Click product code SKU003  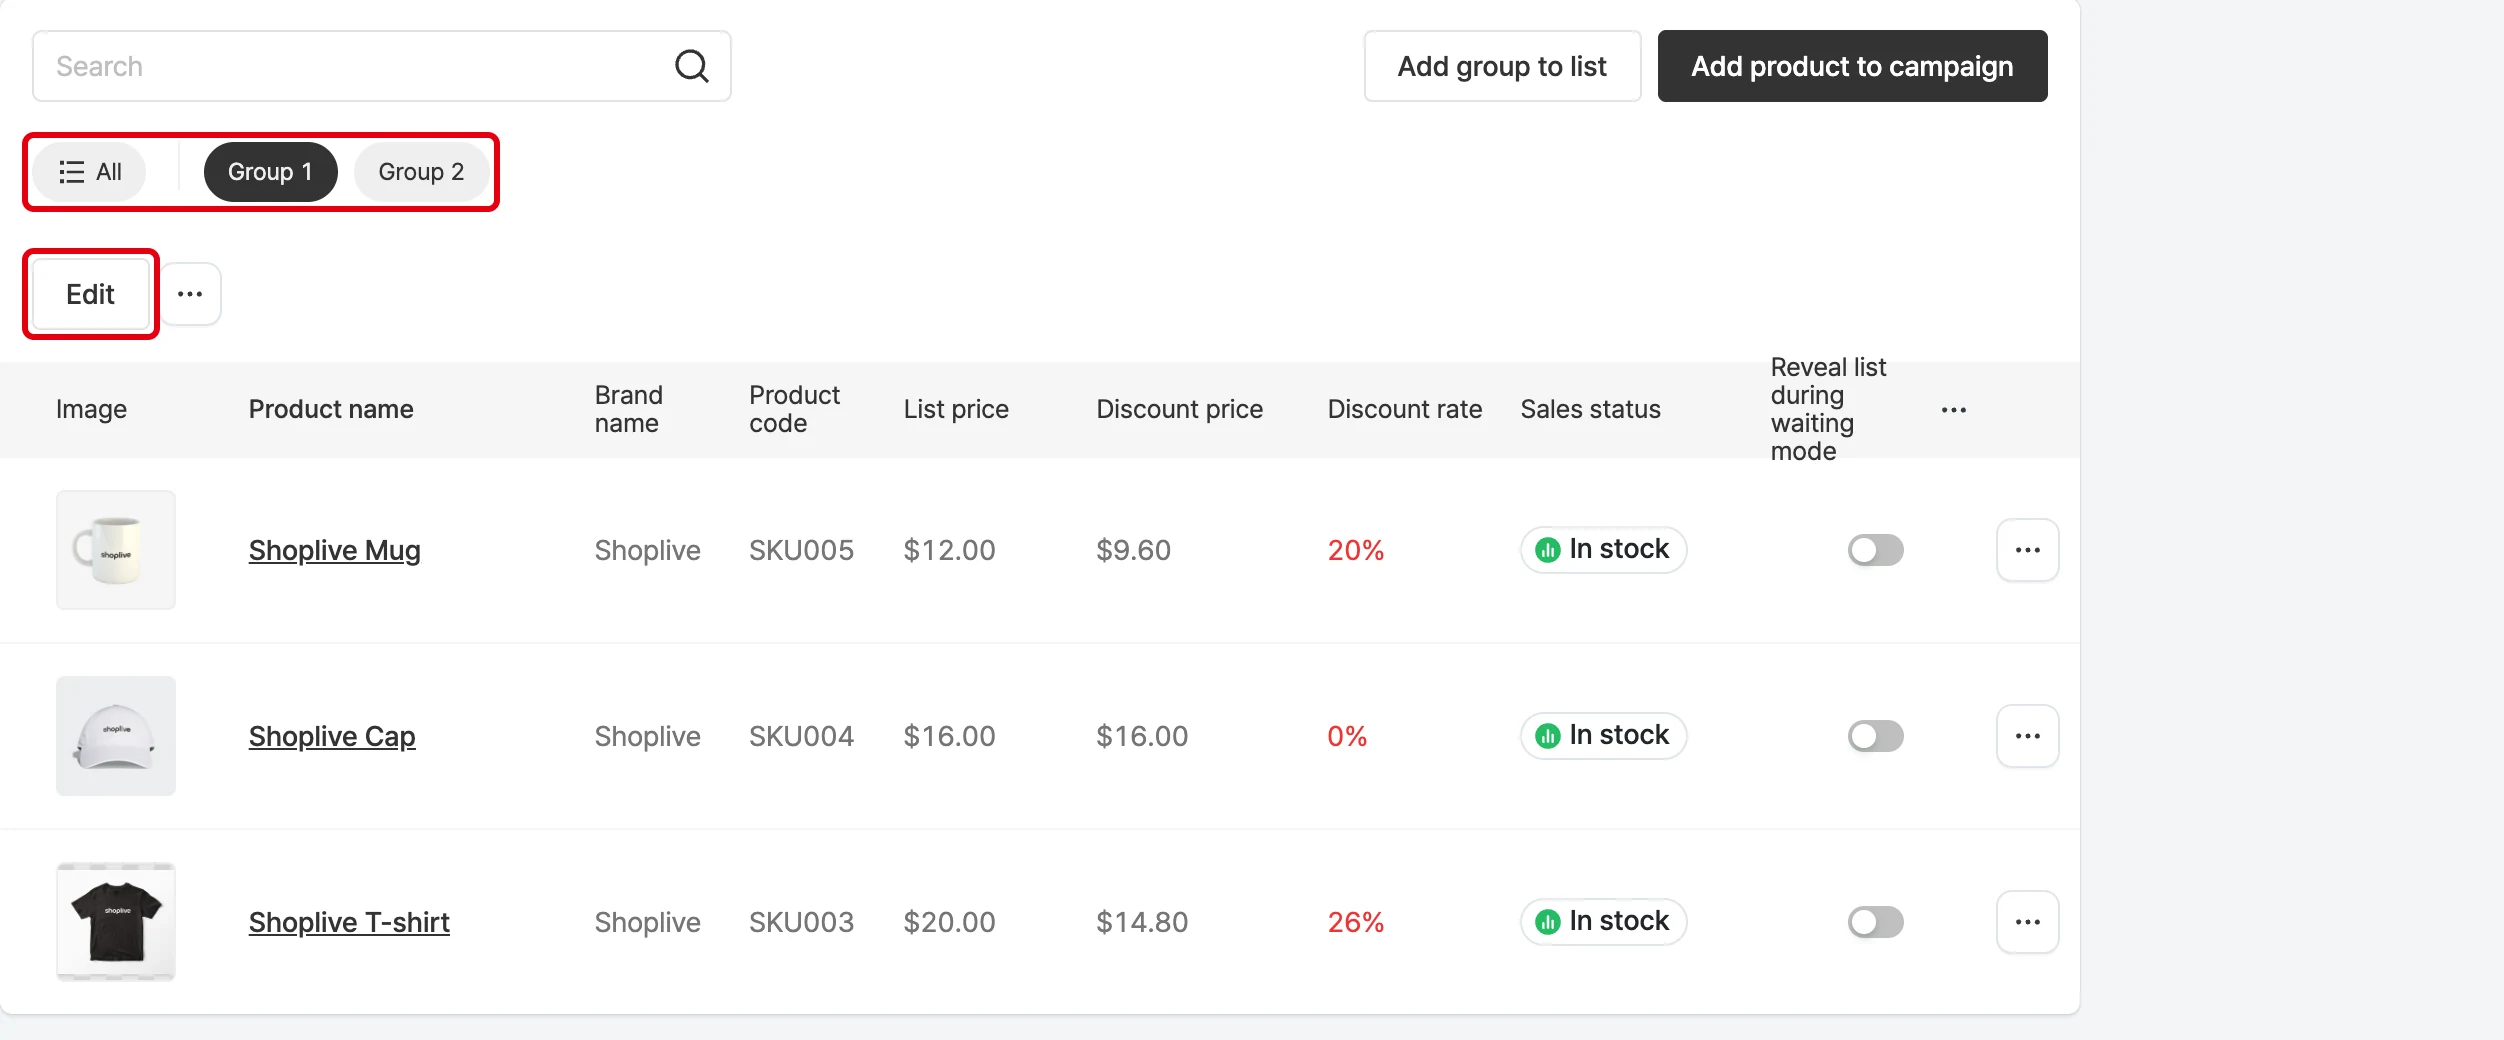tap(801, 922)
